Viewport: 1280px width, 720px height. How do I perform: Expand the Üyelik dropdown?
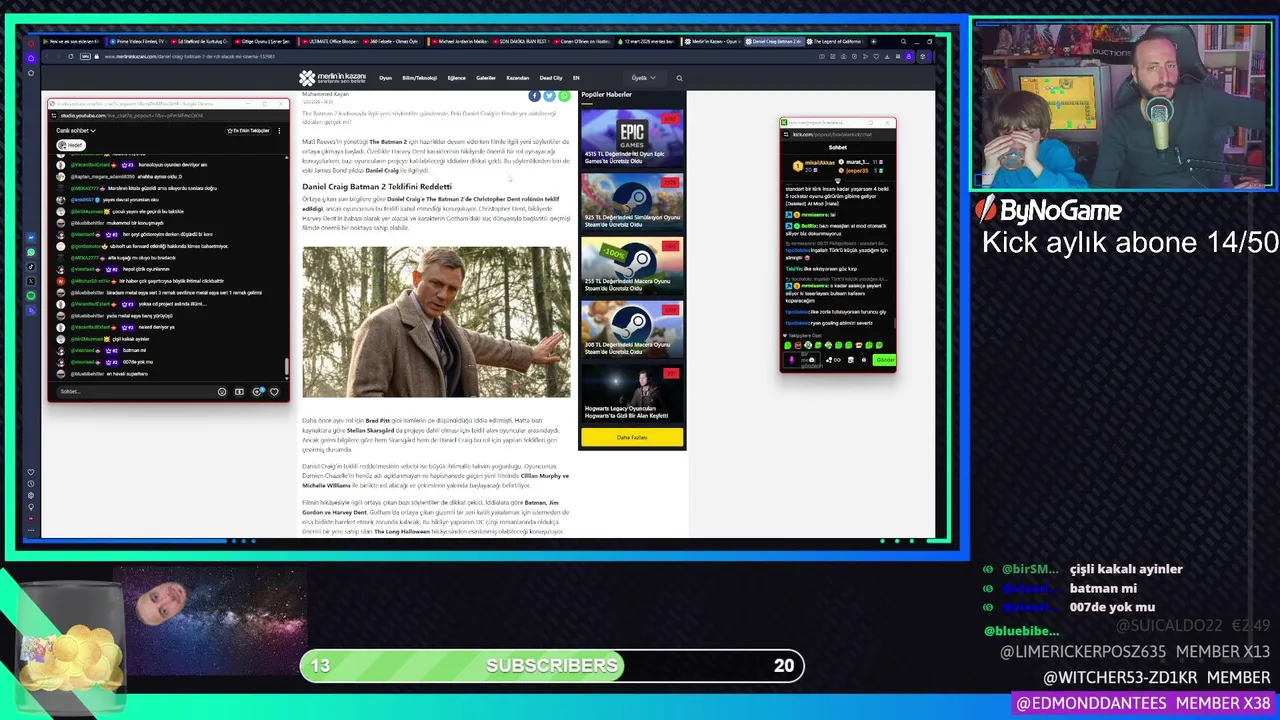click(642, 78)
